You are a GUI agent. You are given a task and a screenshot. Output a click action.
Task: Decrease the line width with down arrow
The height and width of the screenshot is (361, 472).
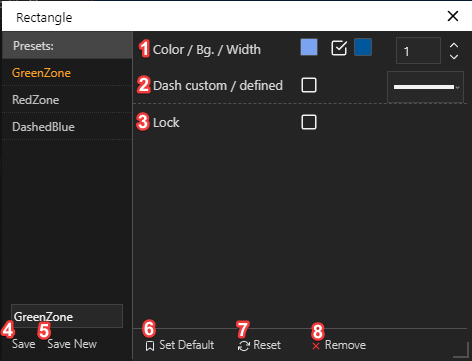coord(454,57)
